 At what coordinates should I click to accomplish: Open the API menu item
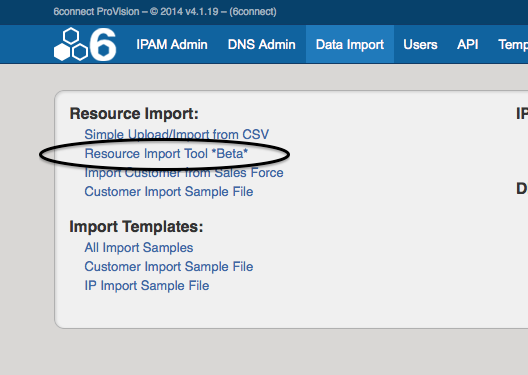[467, 44]
